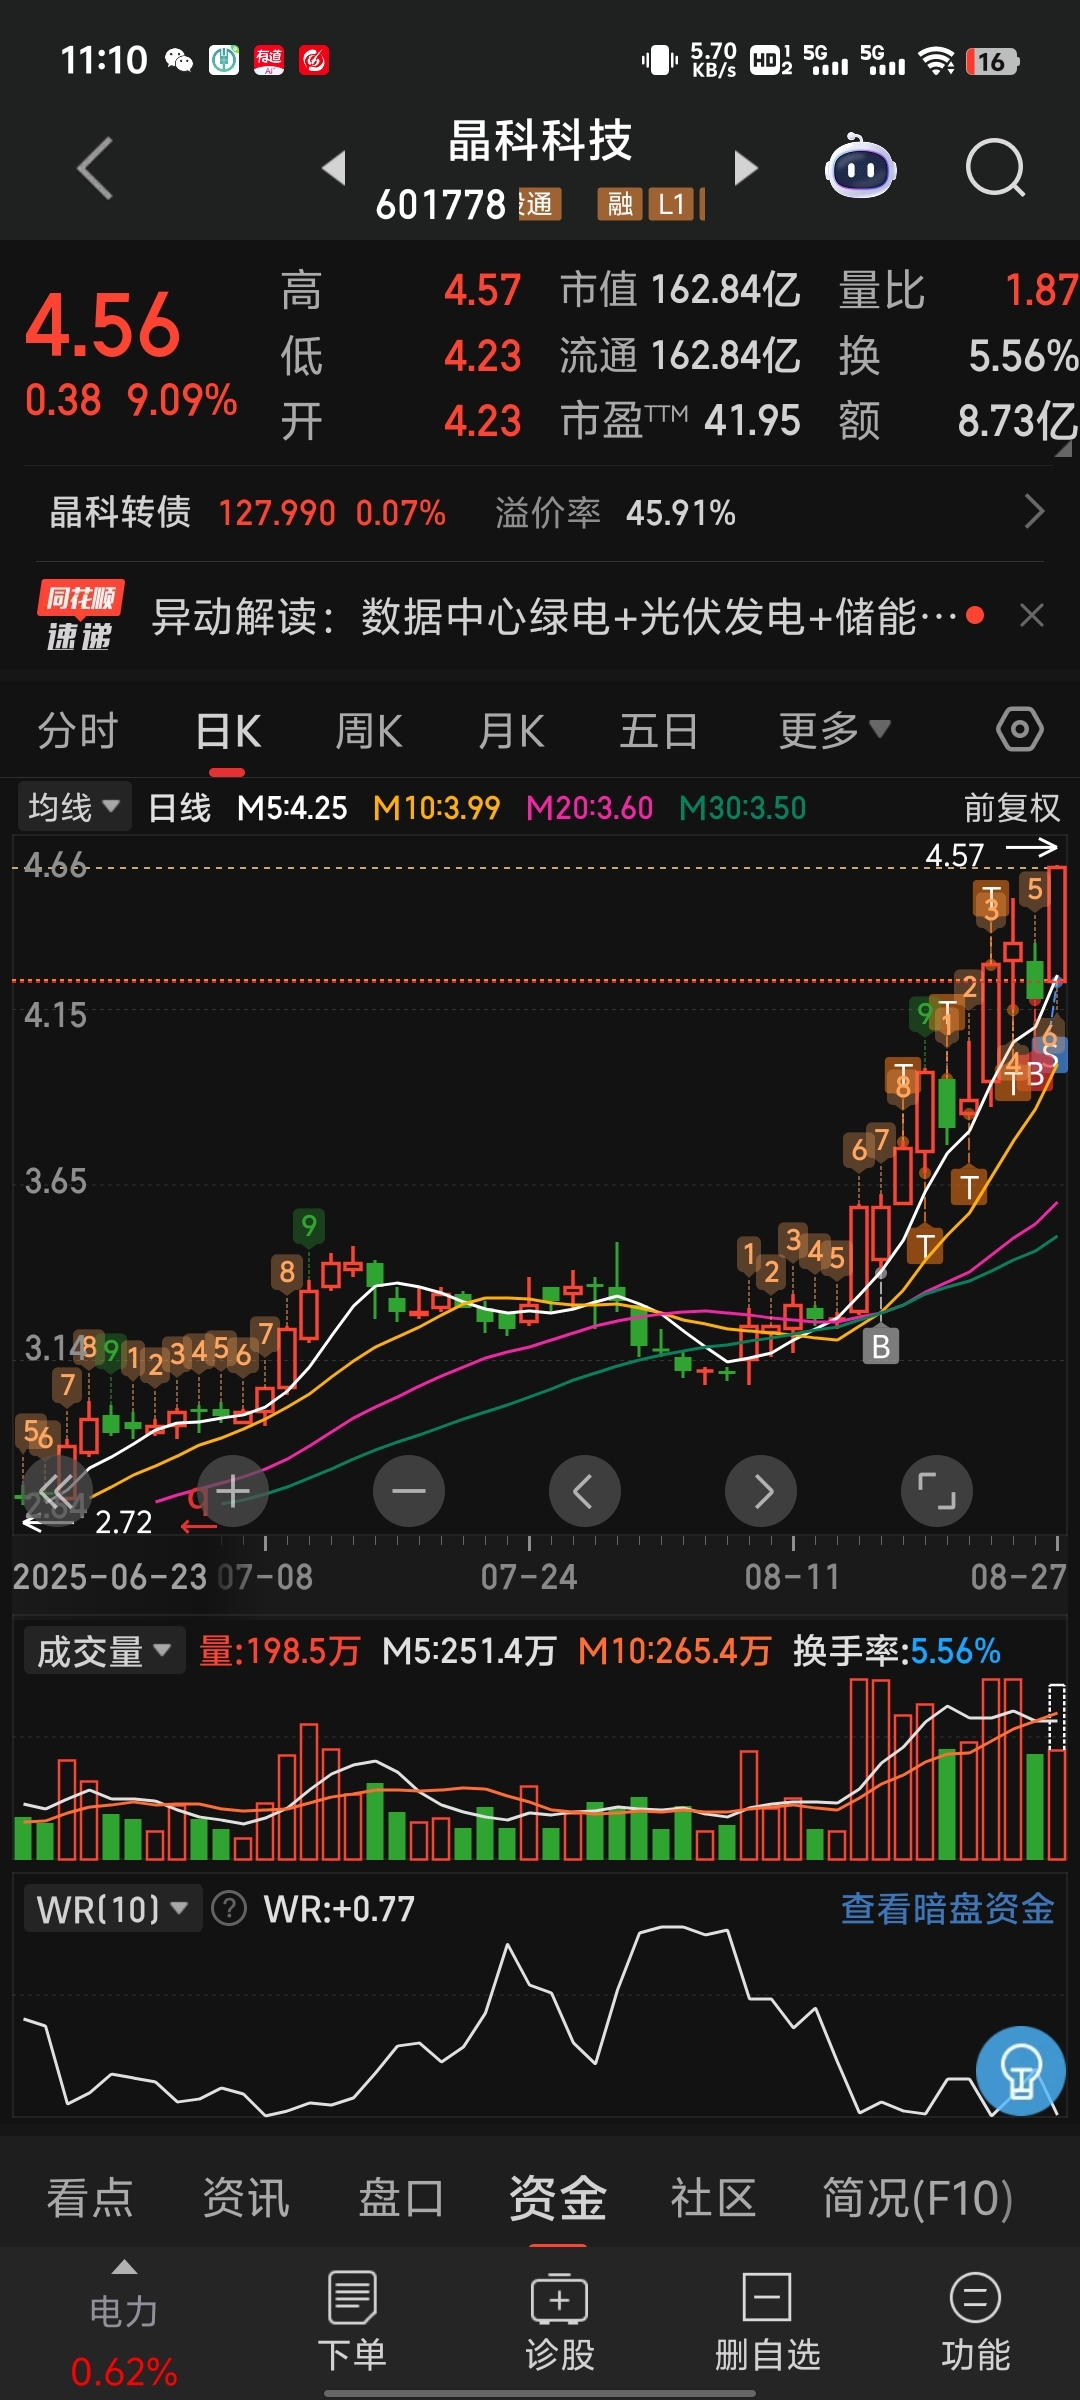Go back with the left arrow
1080x2400 pixels.
coord(95,168)
